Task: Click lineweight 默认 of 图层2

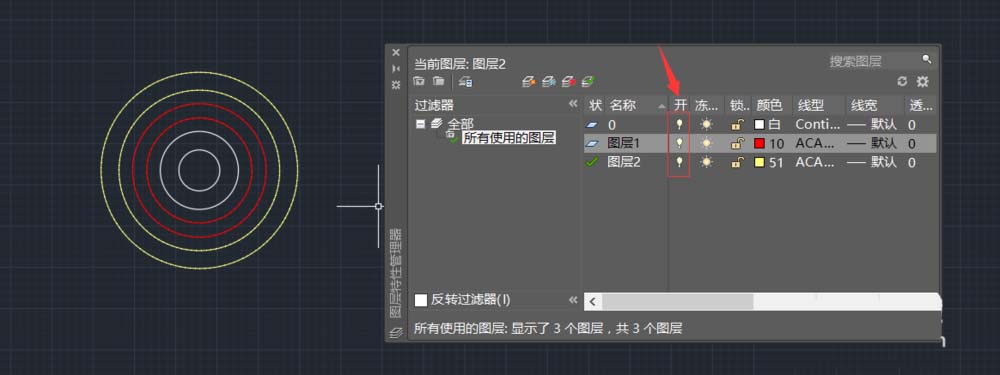Action: (884, 162)
